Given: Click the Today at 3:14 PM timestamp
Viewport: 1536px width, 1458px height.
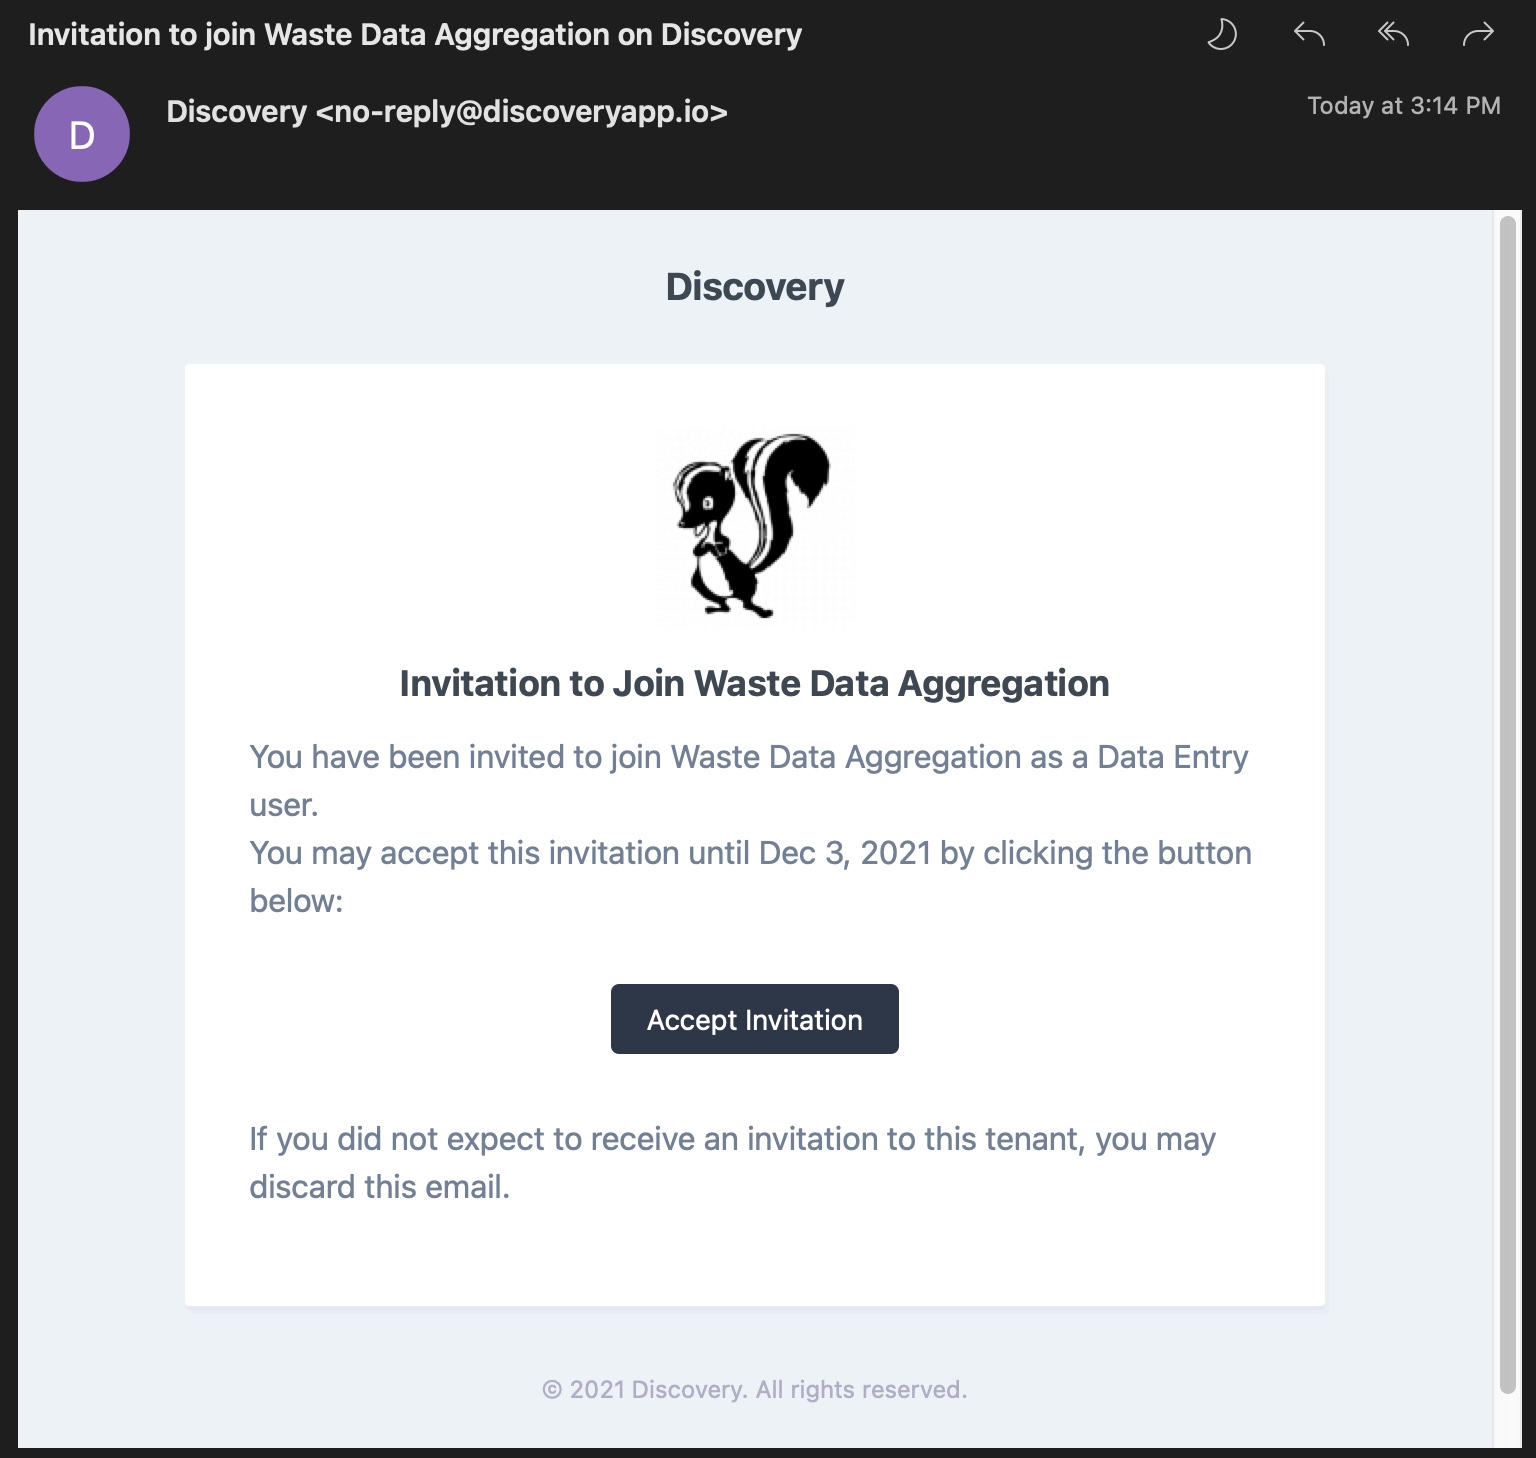Looking at the screenshot, I should pyautogui.click(x=1404, y=106).
